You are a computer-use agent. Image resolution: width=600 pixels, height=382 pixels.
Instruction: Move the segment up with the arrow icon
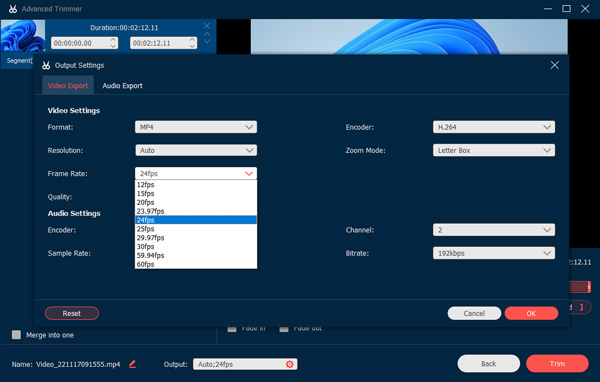[x=207, y=34]
